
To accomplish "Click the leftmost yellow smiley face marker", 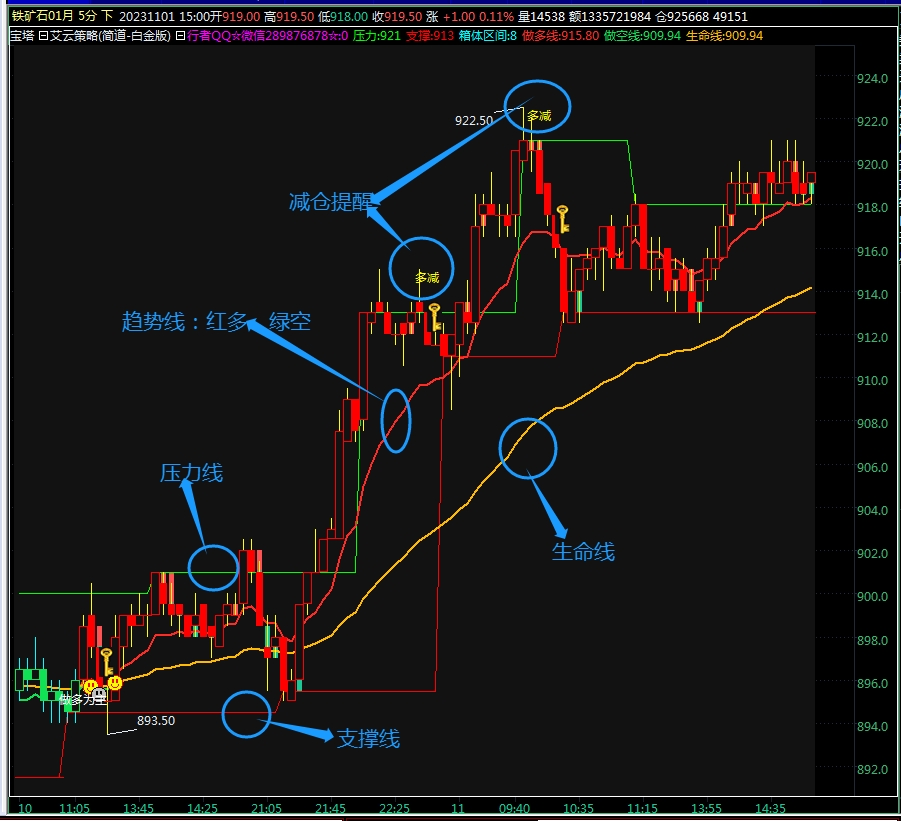I will pyautogui.click(x=90, y=686).
